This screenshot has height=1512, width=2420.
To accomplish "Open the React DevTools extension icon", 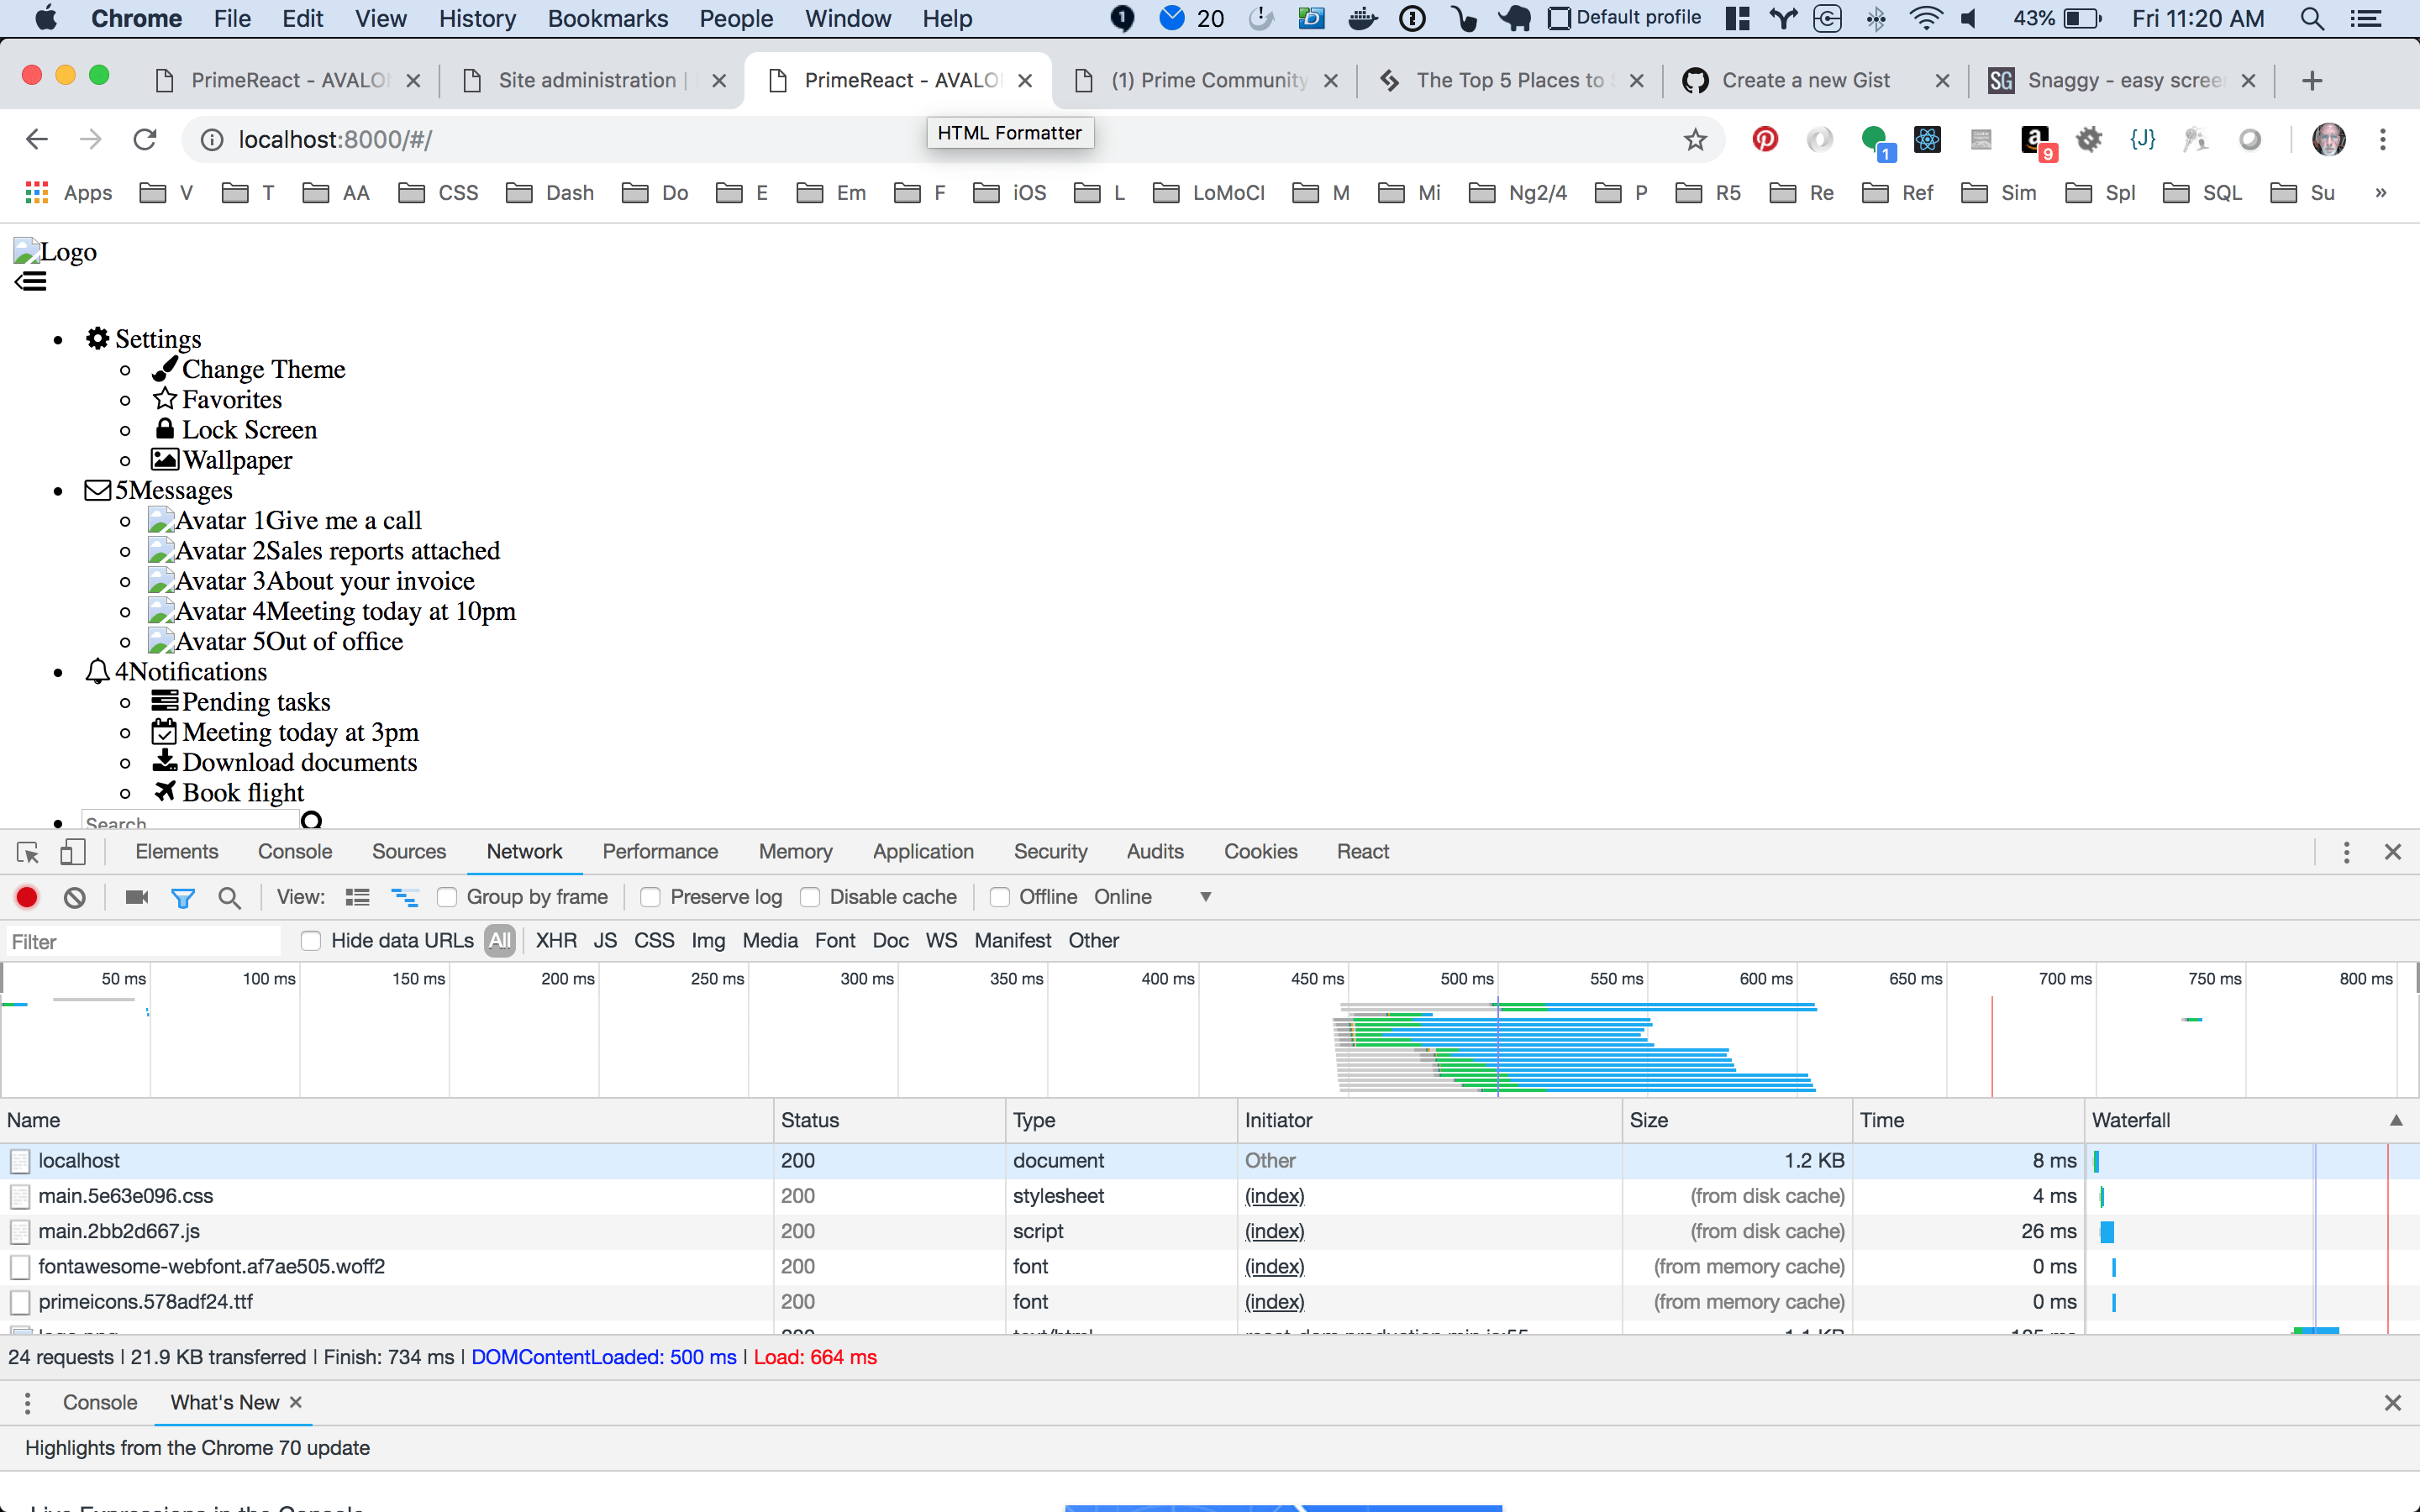I will point(1927,140).
